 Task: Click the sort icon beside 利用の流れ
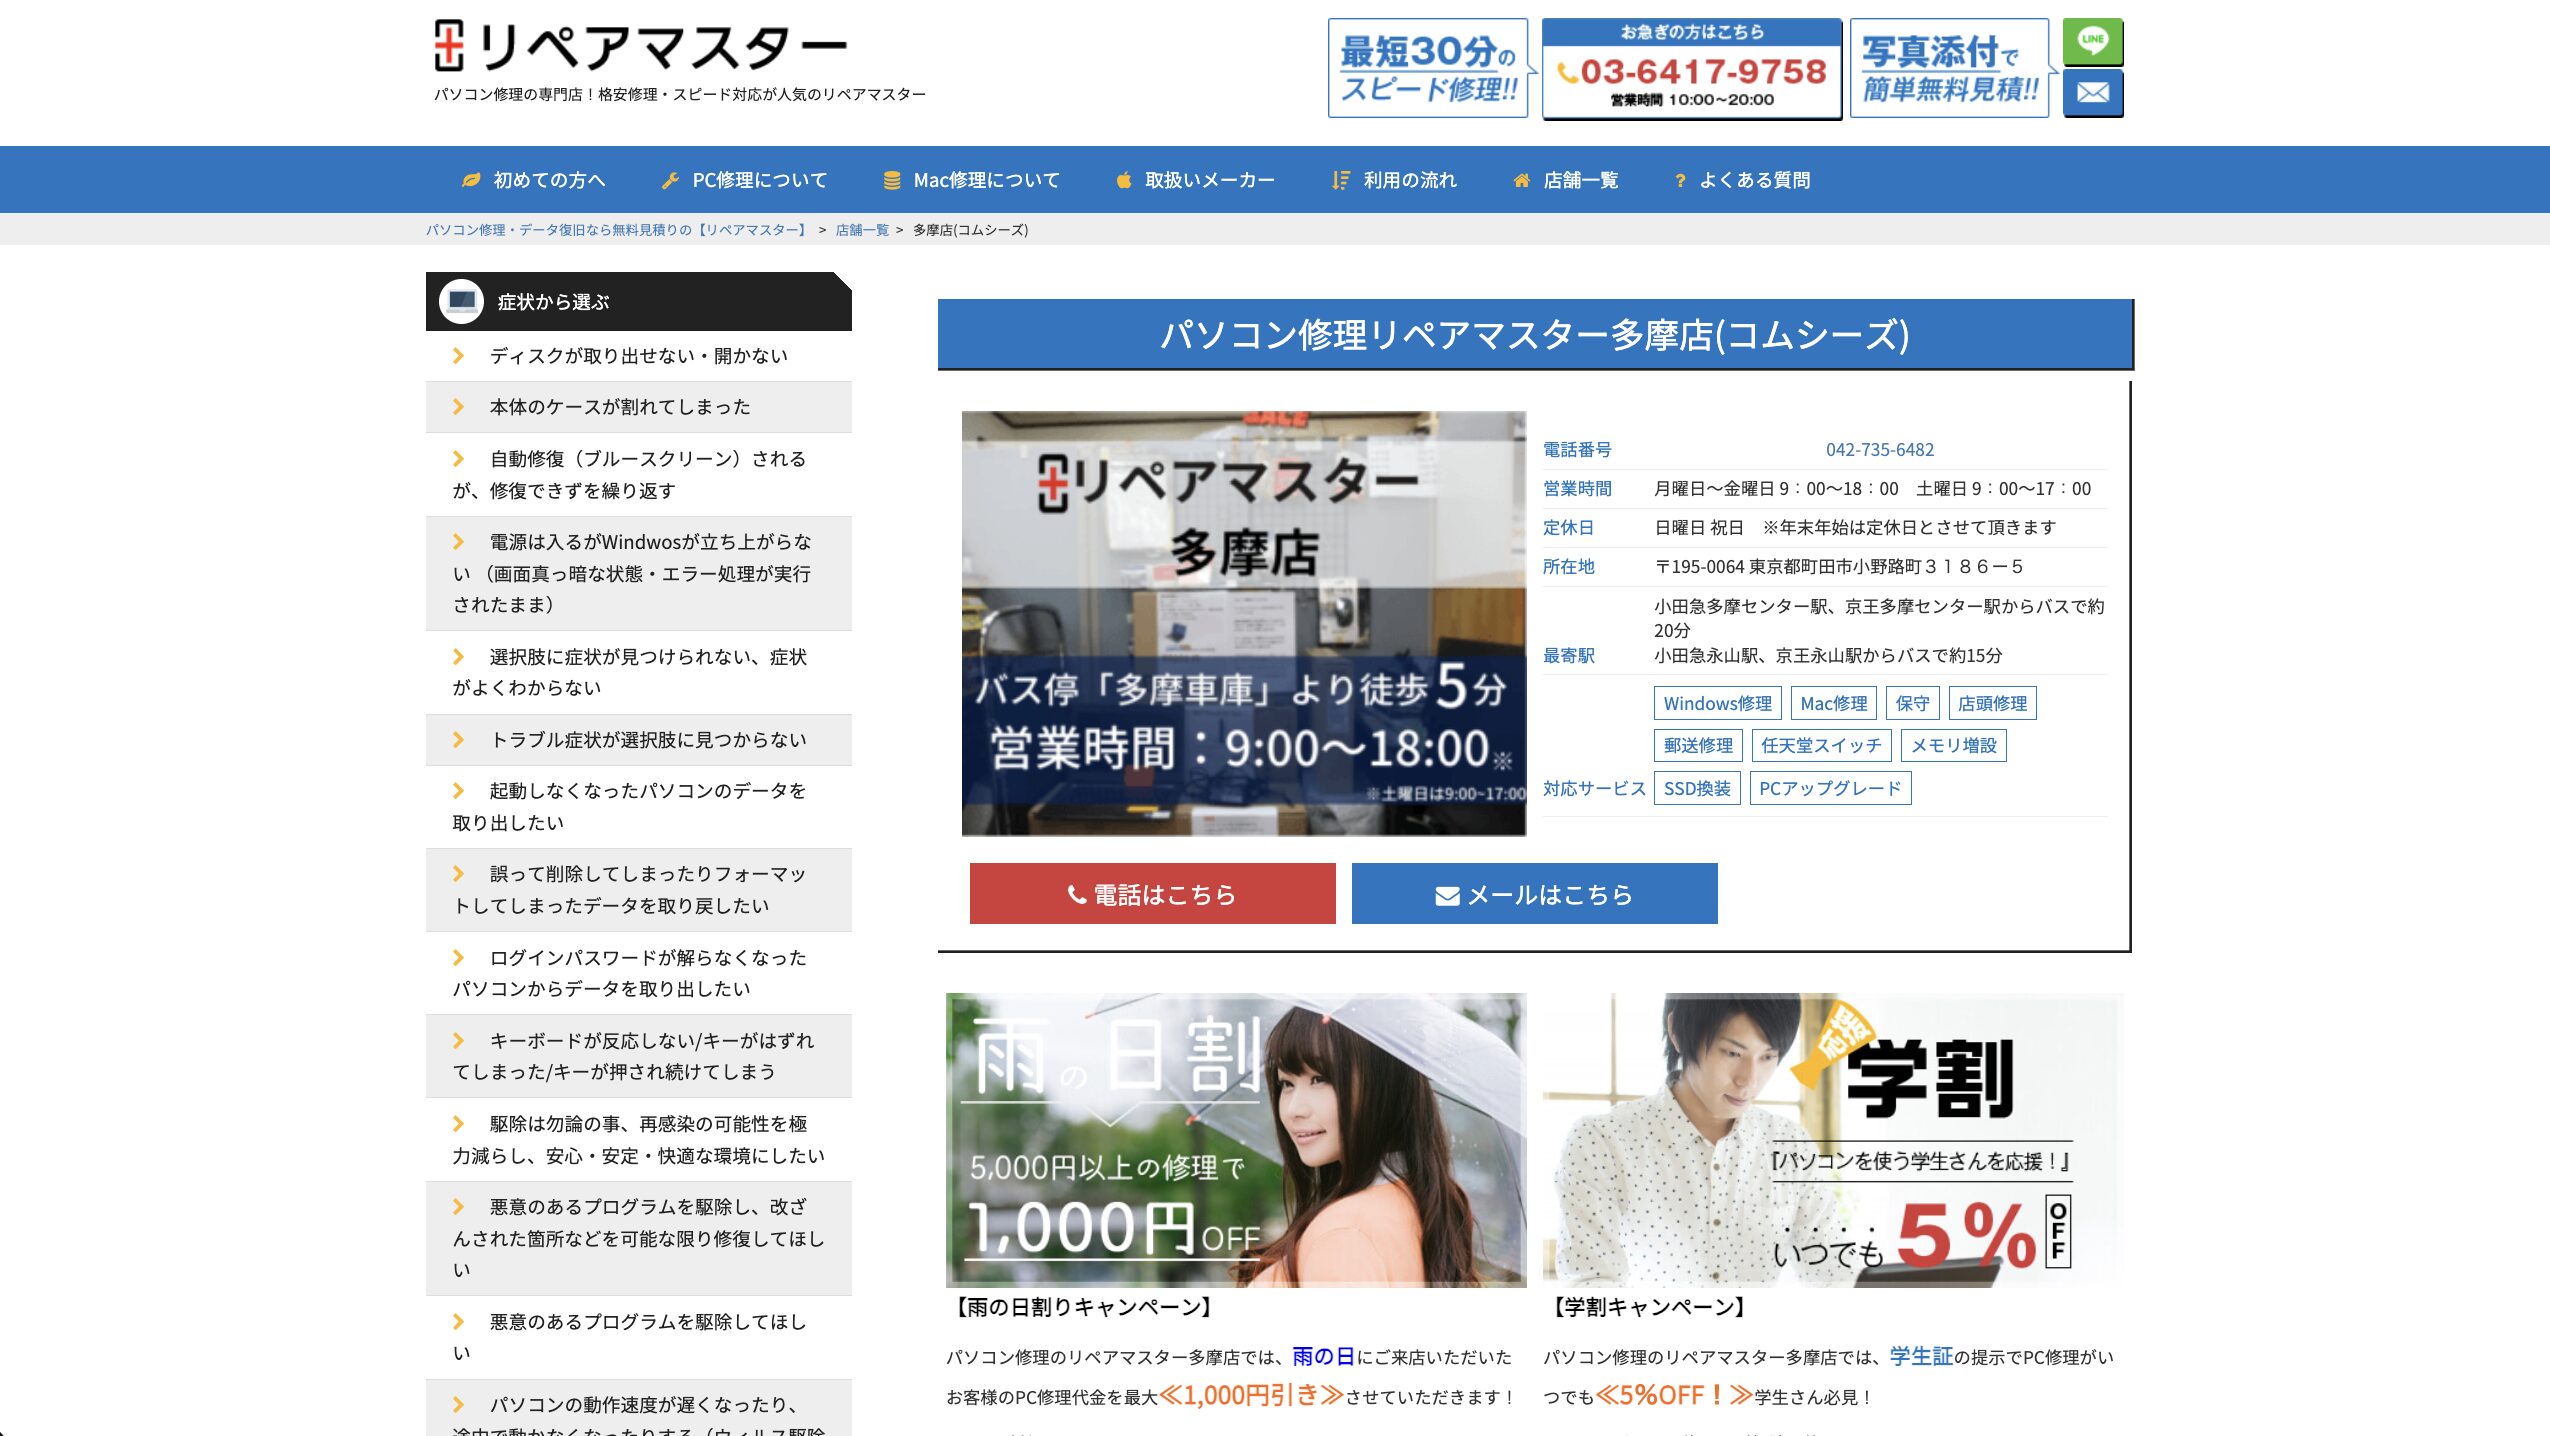(x=1340, y=180)
